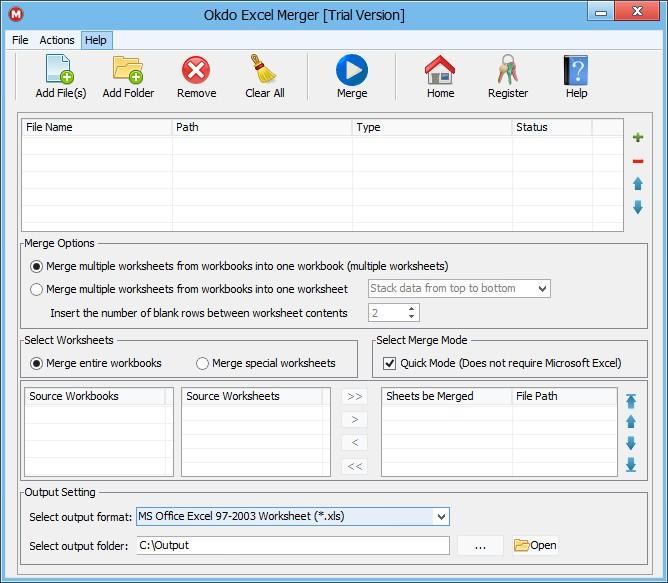The width and height of the screenshot is (668, 583).
Task: Click the blank rows number field
Action: [x=387, y=313]
